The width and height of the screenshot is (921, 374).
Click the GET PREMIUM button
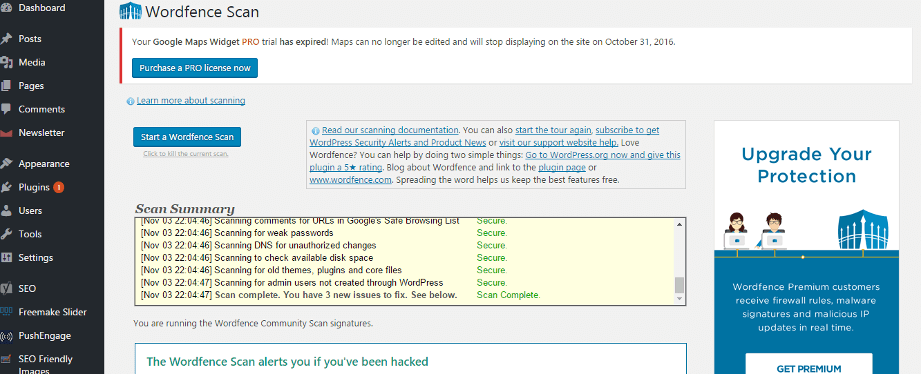pos(809,367)
